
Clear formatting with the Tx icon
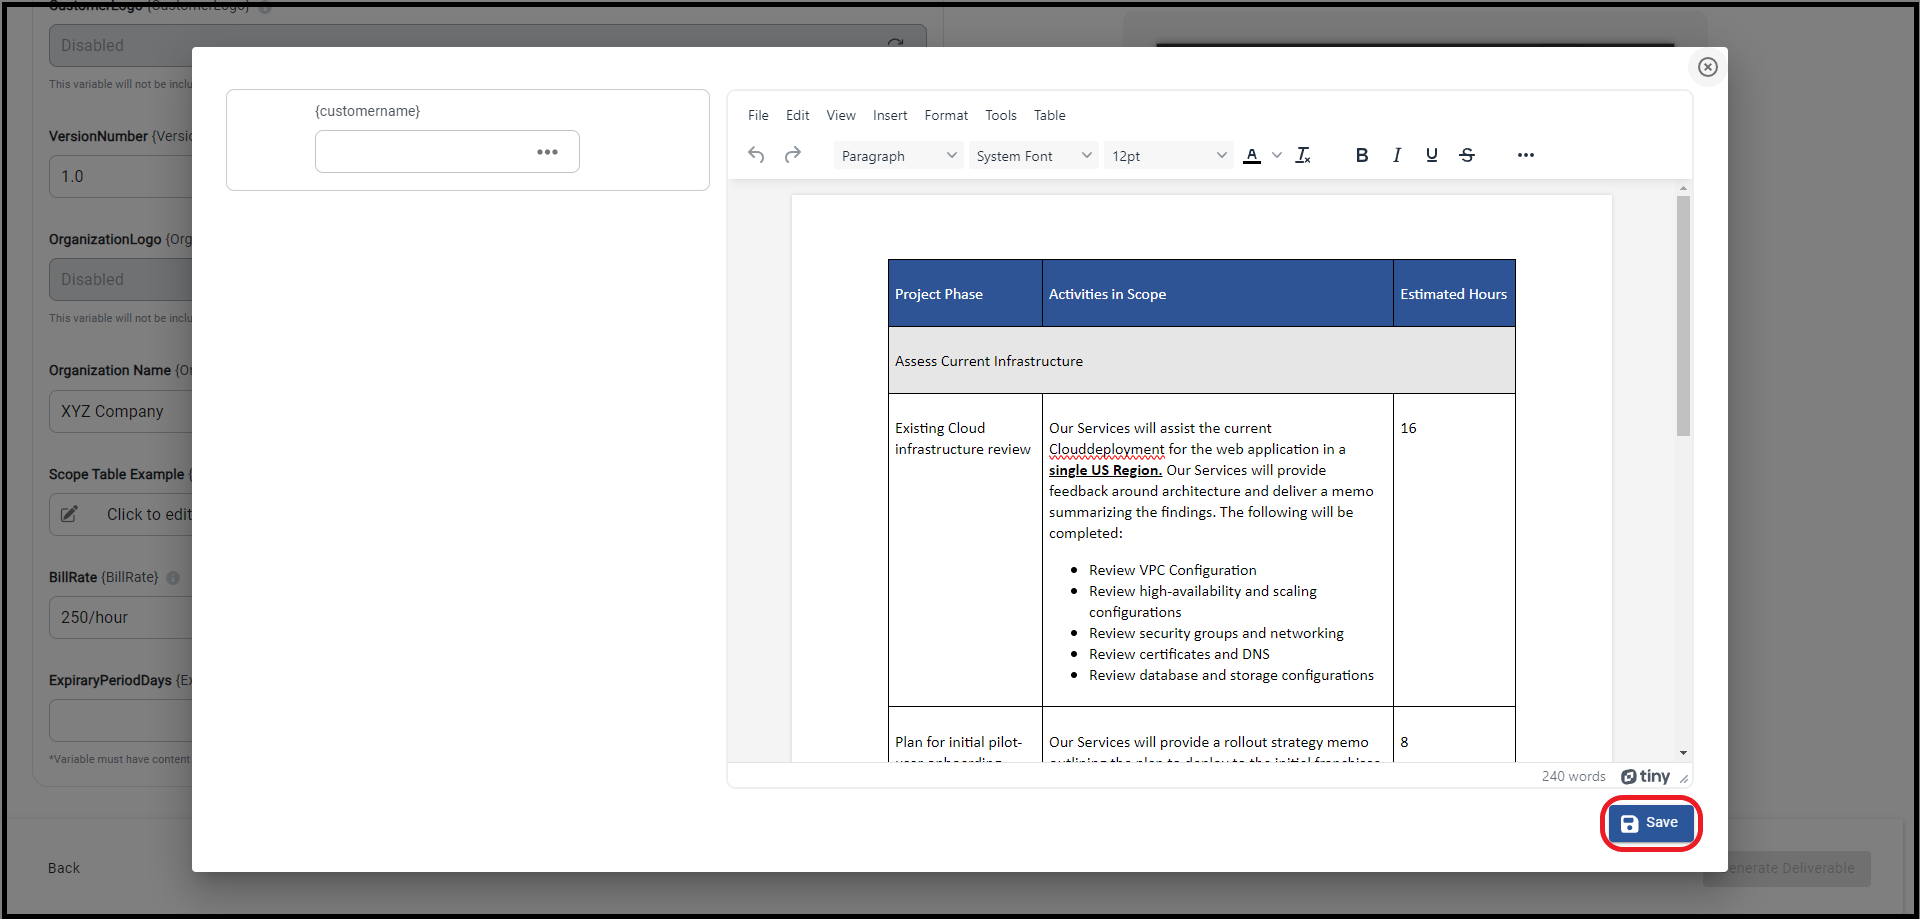(1303, 155)
